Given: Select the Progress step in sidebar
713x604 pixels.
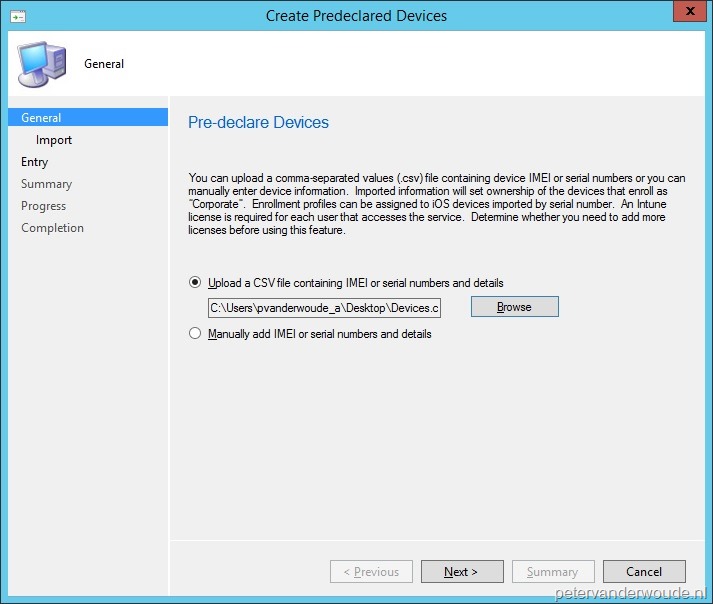Looking at the screenshot, I should [x=44, y=206].
